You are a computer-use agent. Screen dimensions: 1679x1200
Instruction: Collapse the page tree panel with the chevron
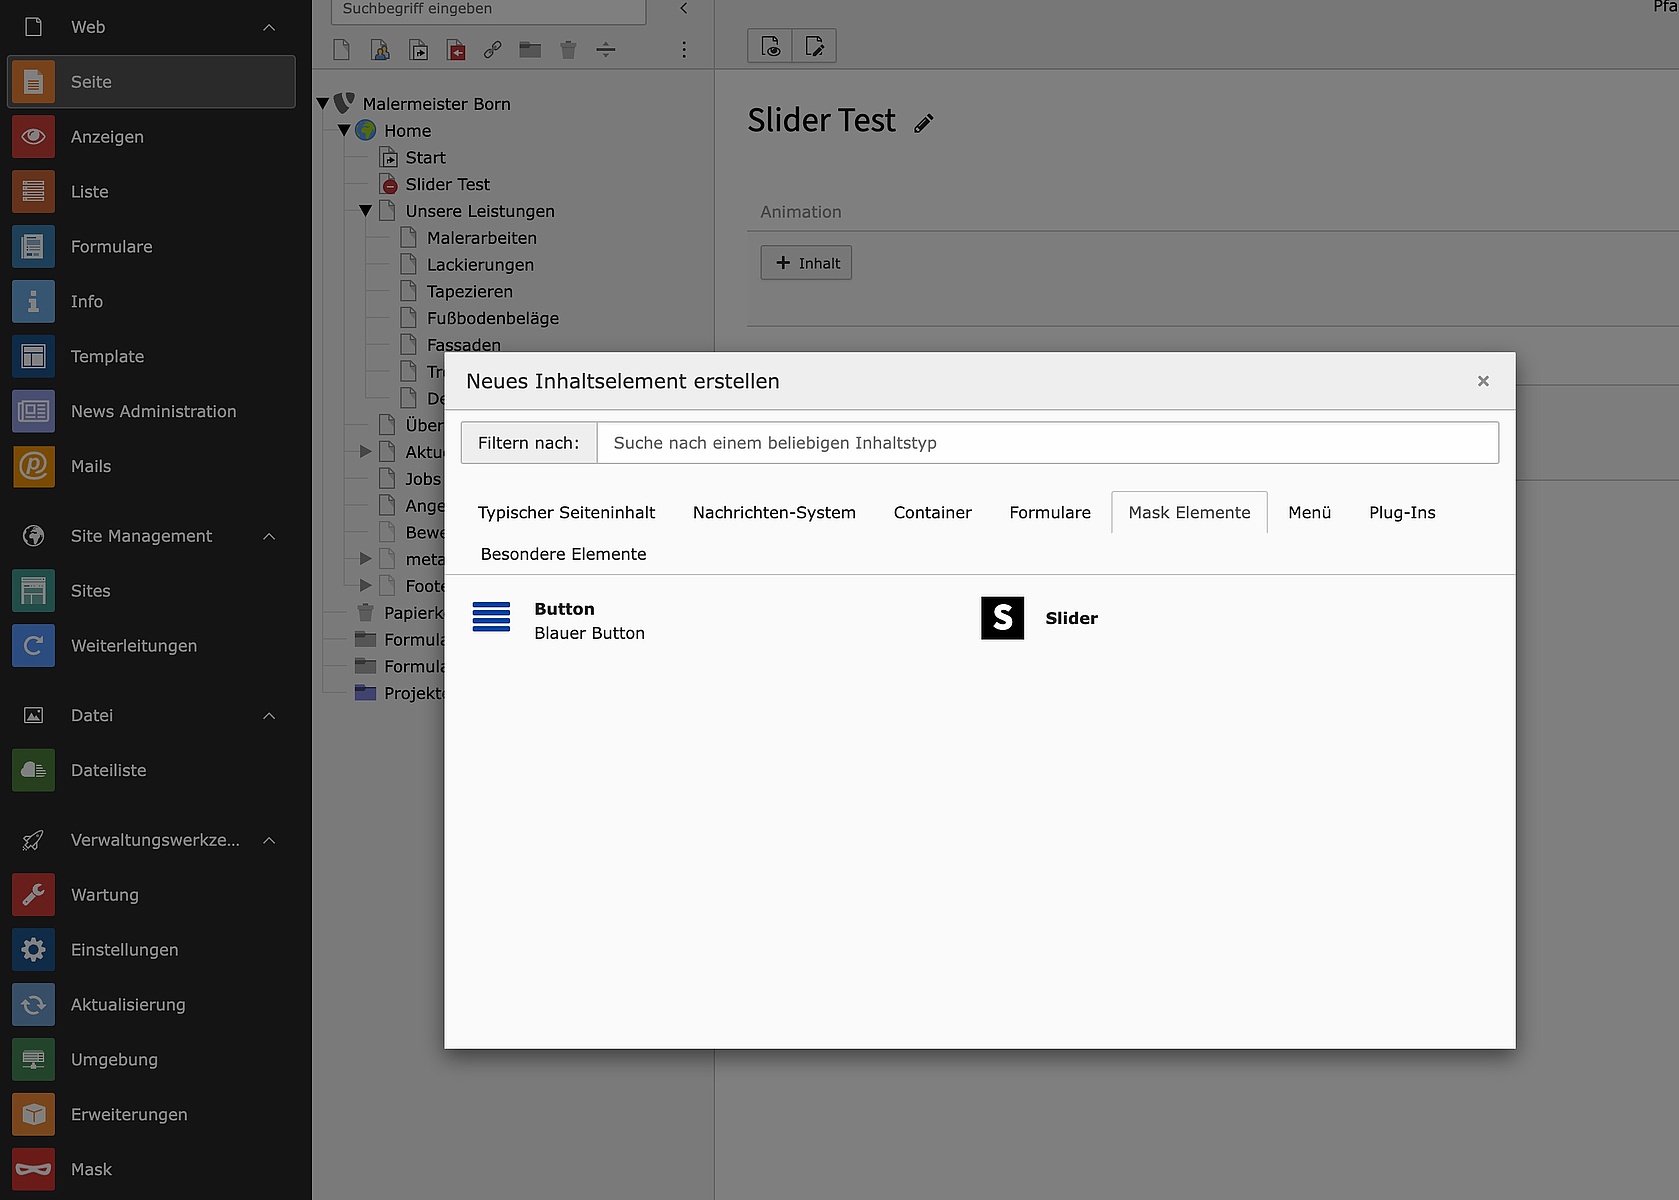(684, 8)
